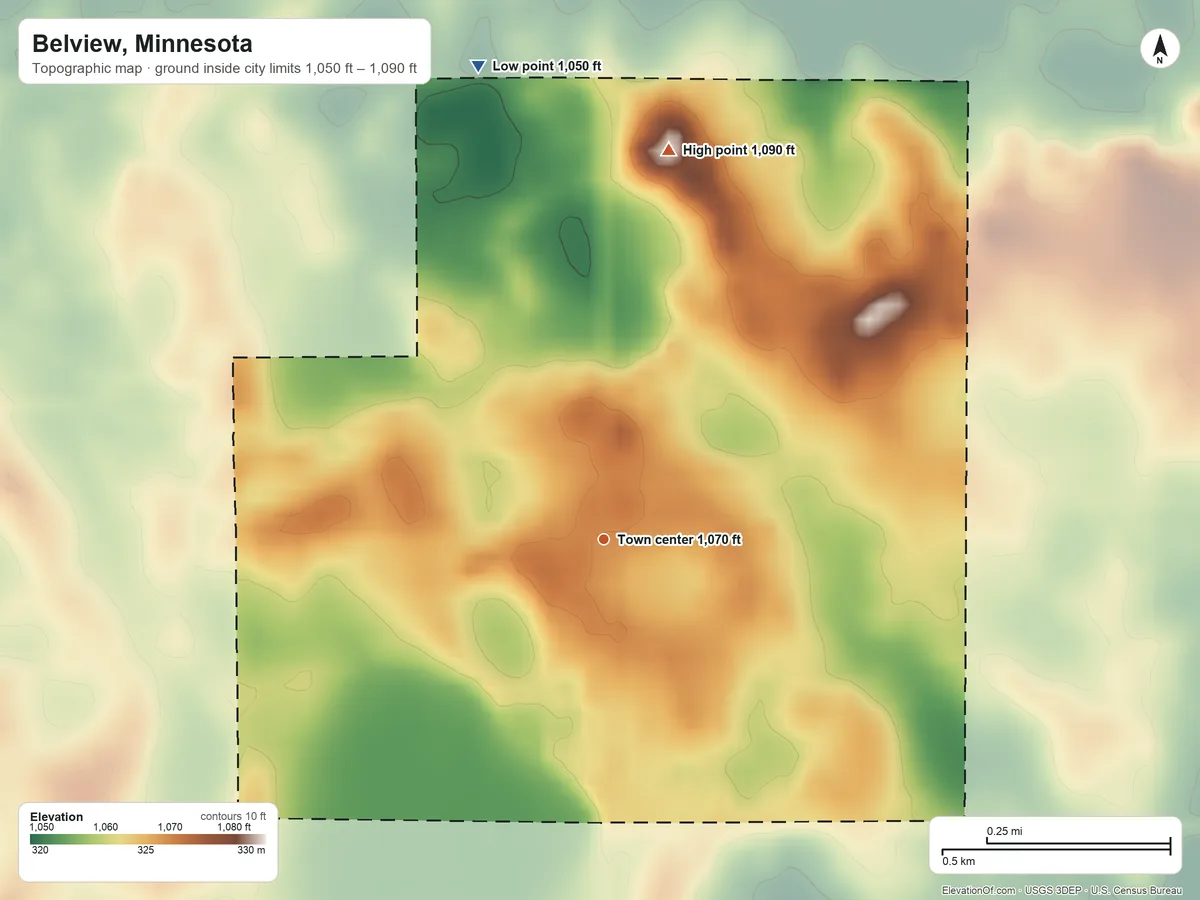Click the '1,080 ft' legend tick label
The height and width of the screenshot is (900, 1200).
234,828
